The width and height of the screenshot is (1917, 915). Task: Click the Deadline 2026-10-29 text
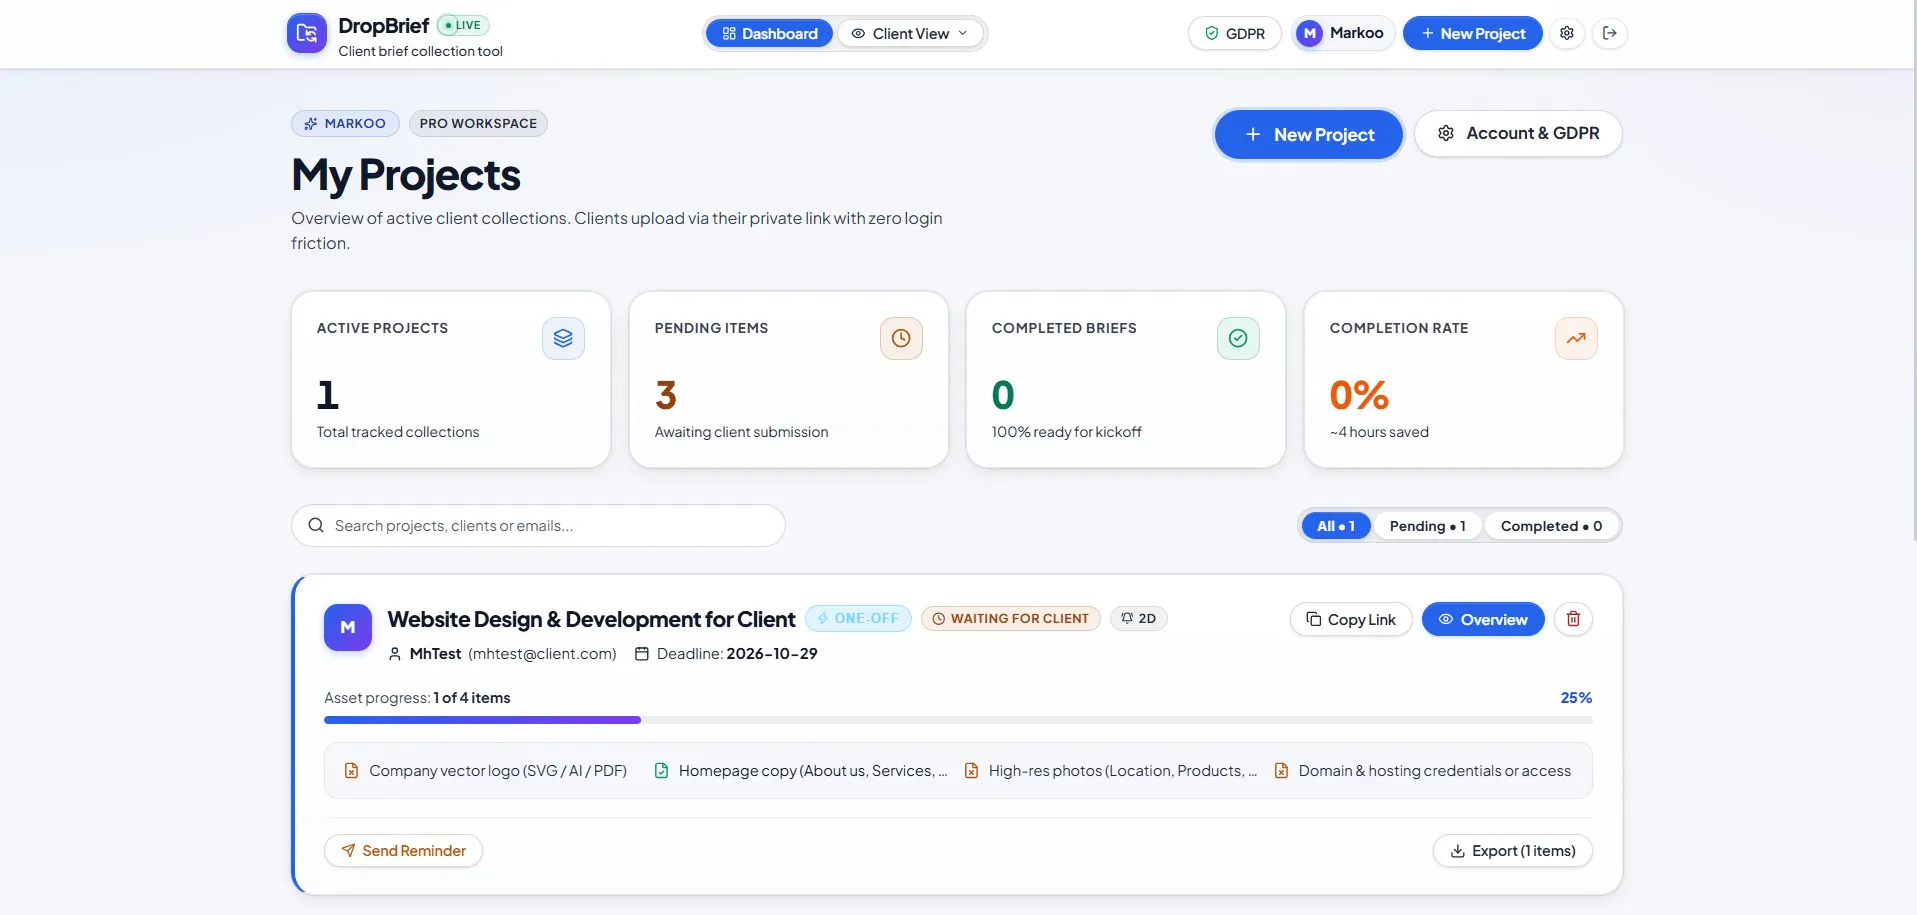(x=737, y=653)
